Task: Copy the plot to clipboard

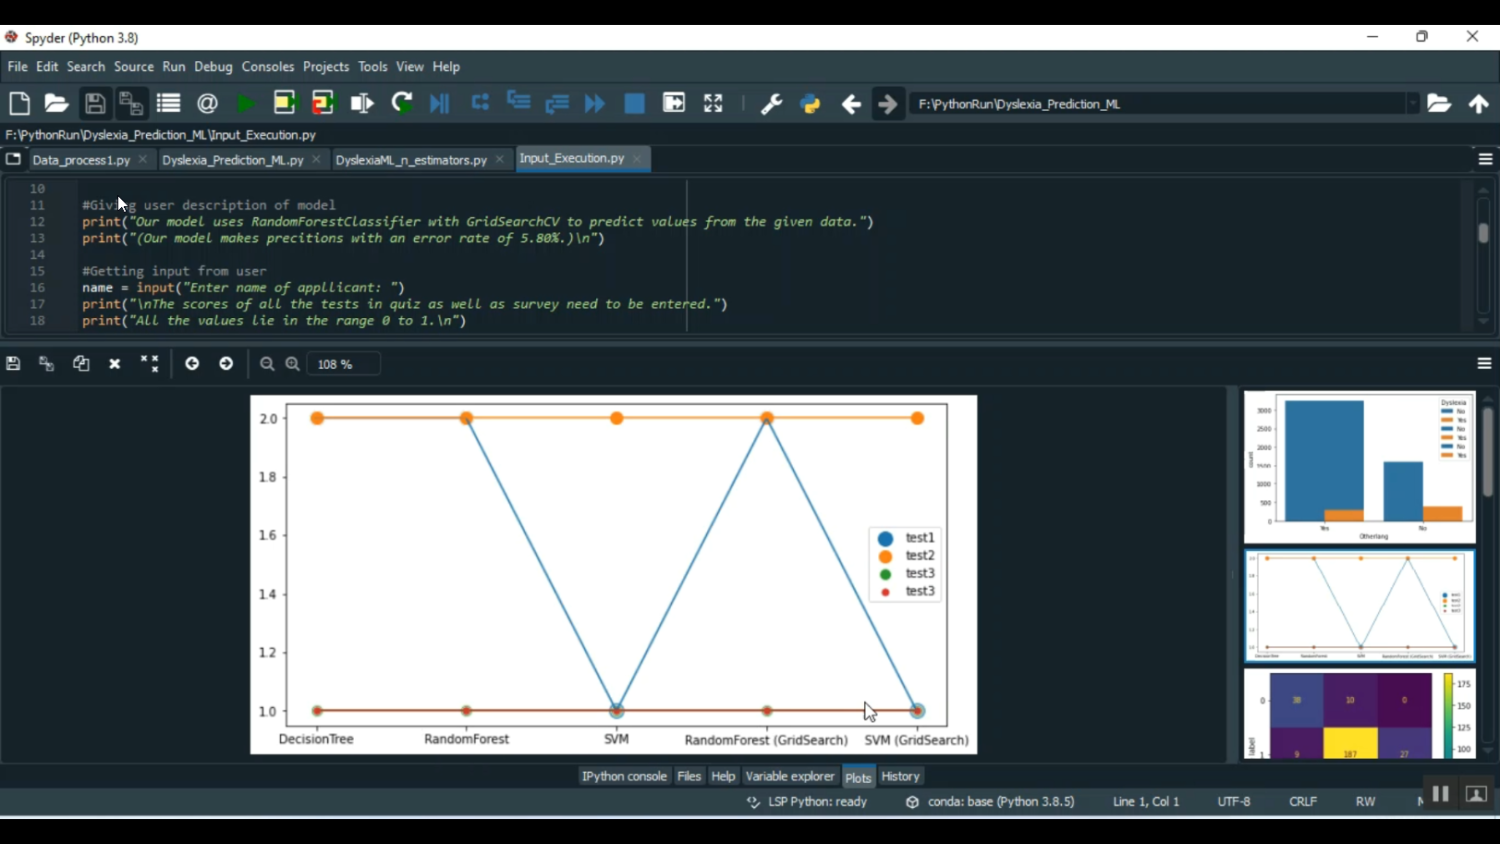Action: (x=81, y=364)
